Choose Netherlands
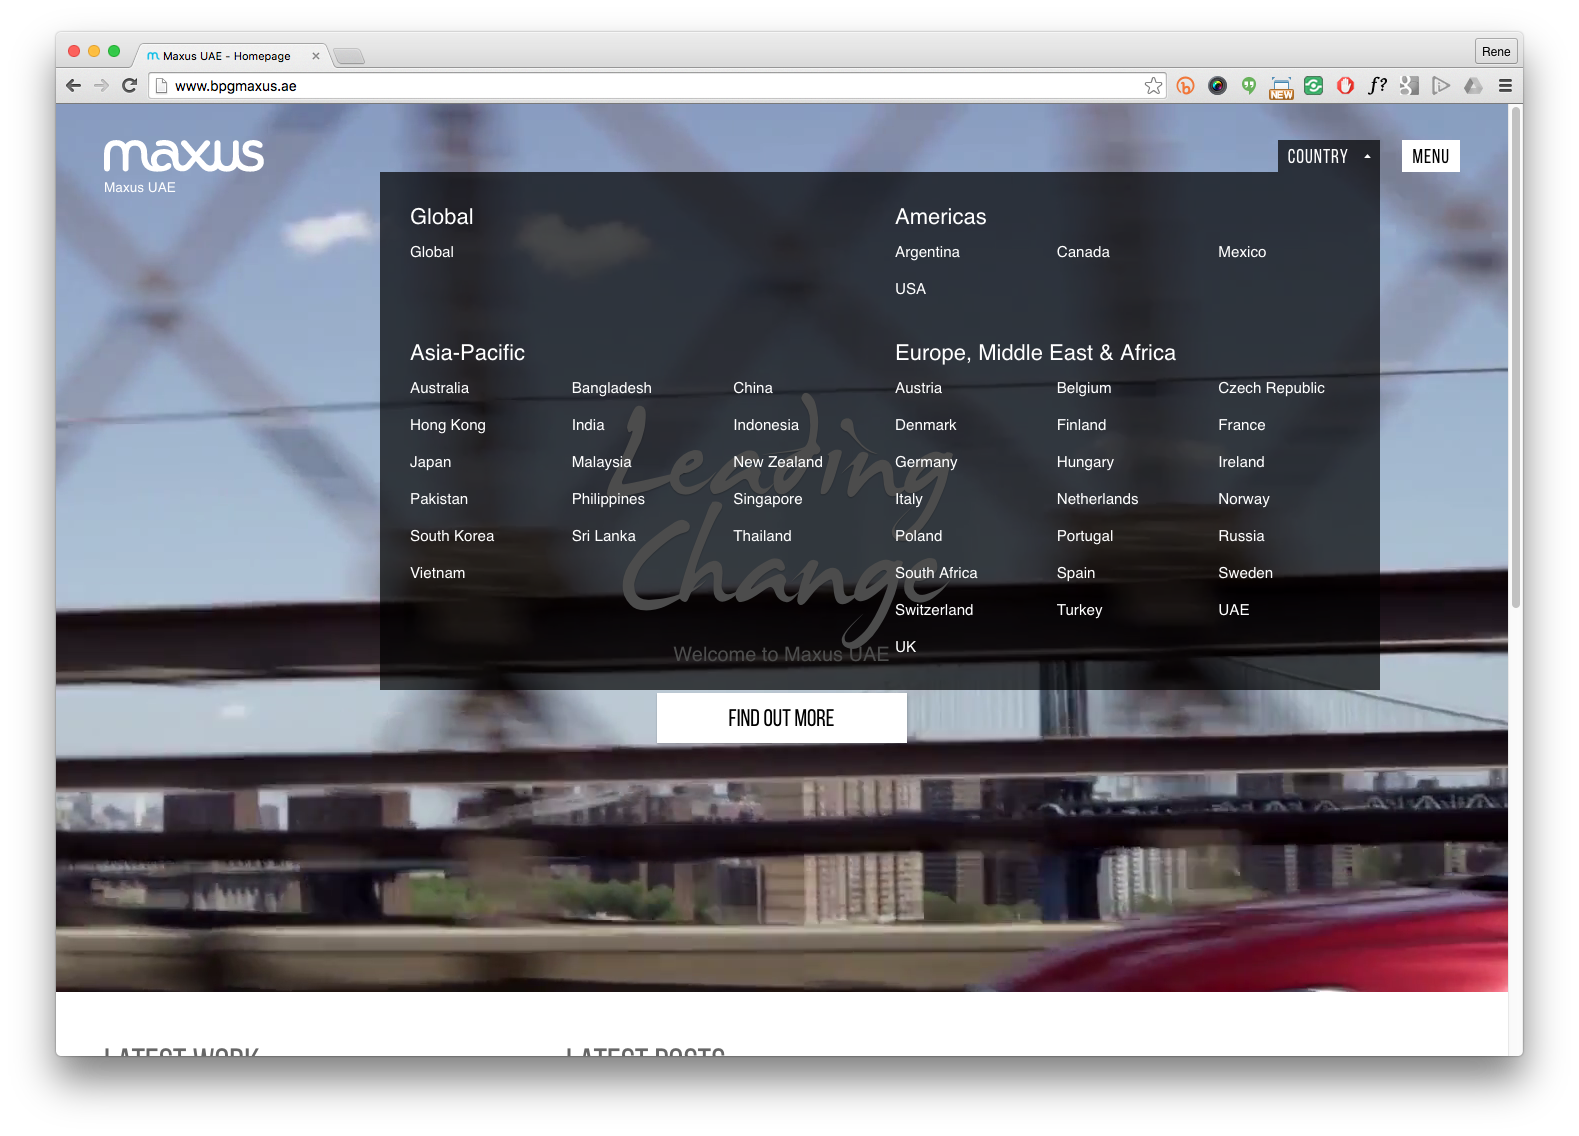The image size is (1579, 1136). (x=1098, y=499)
